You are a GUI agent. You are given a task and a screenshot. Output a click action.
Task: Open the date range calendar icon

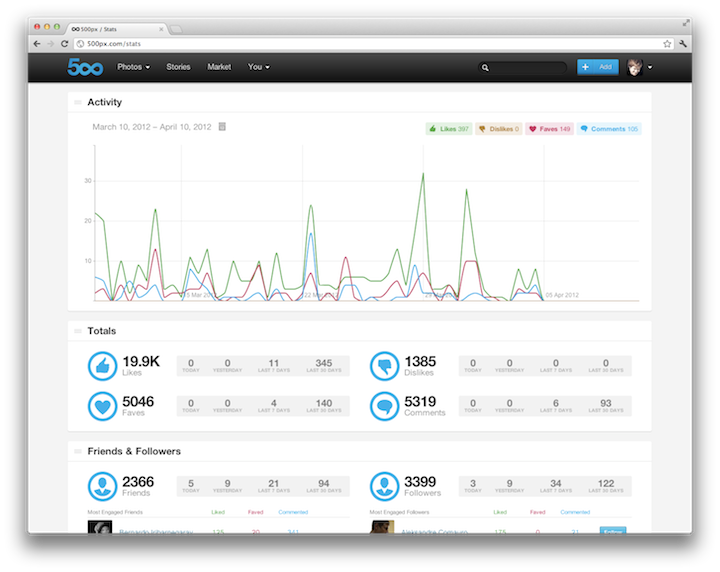click(x=222, y=127)
